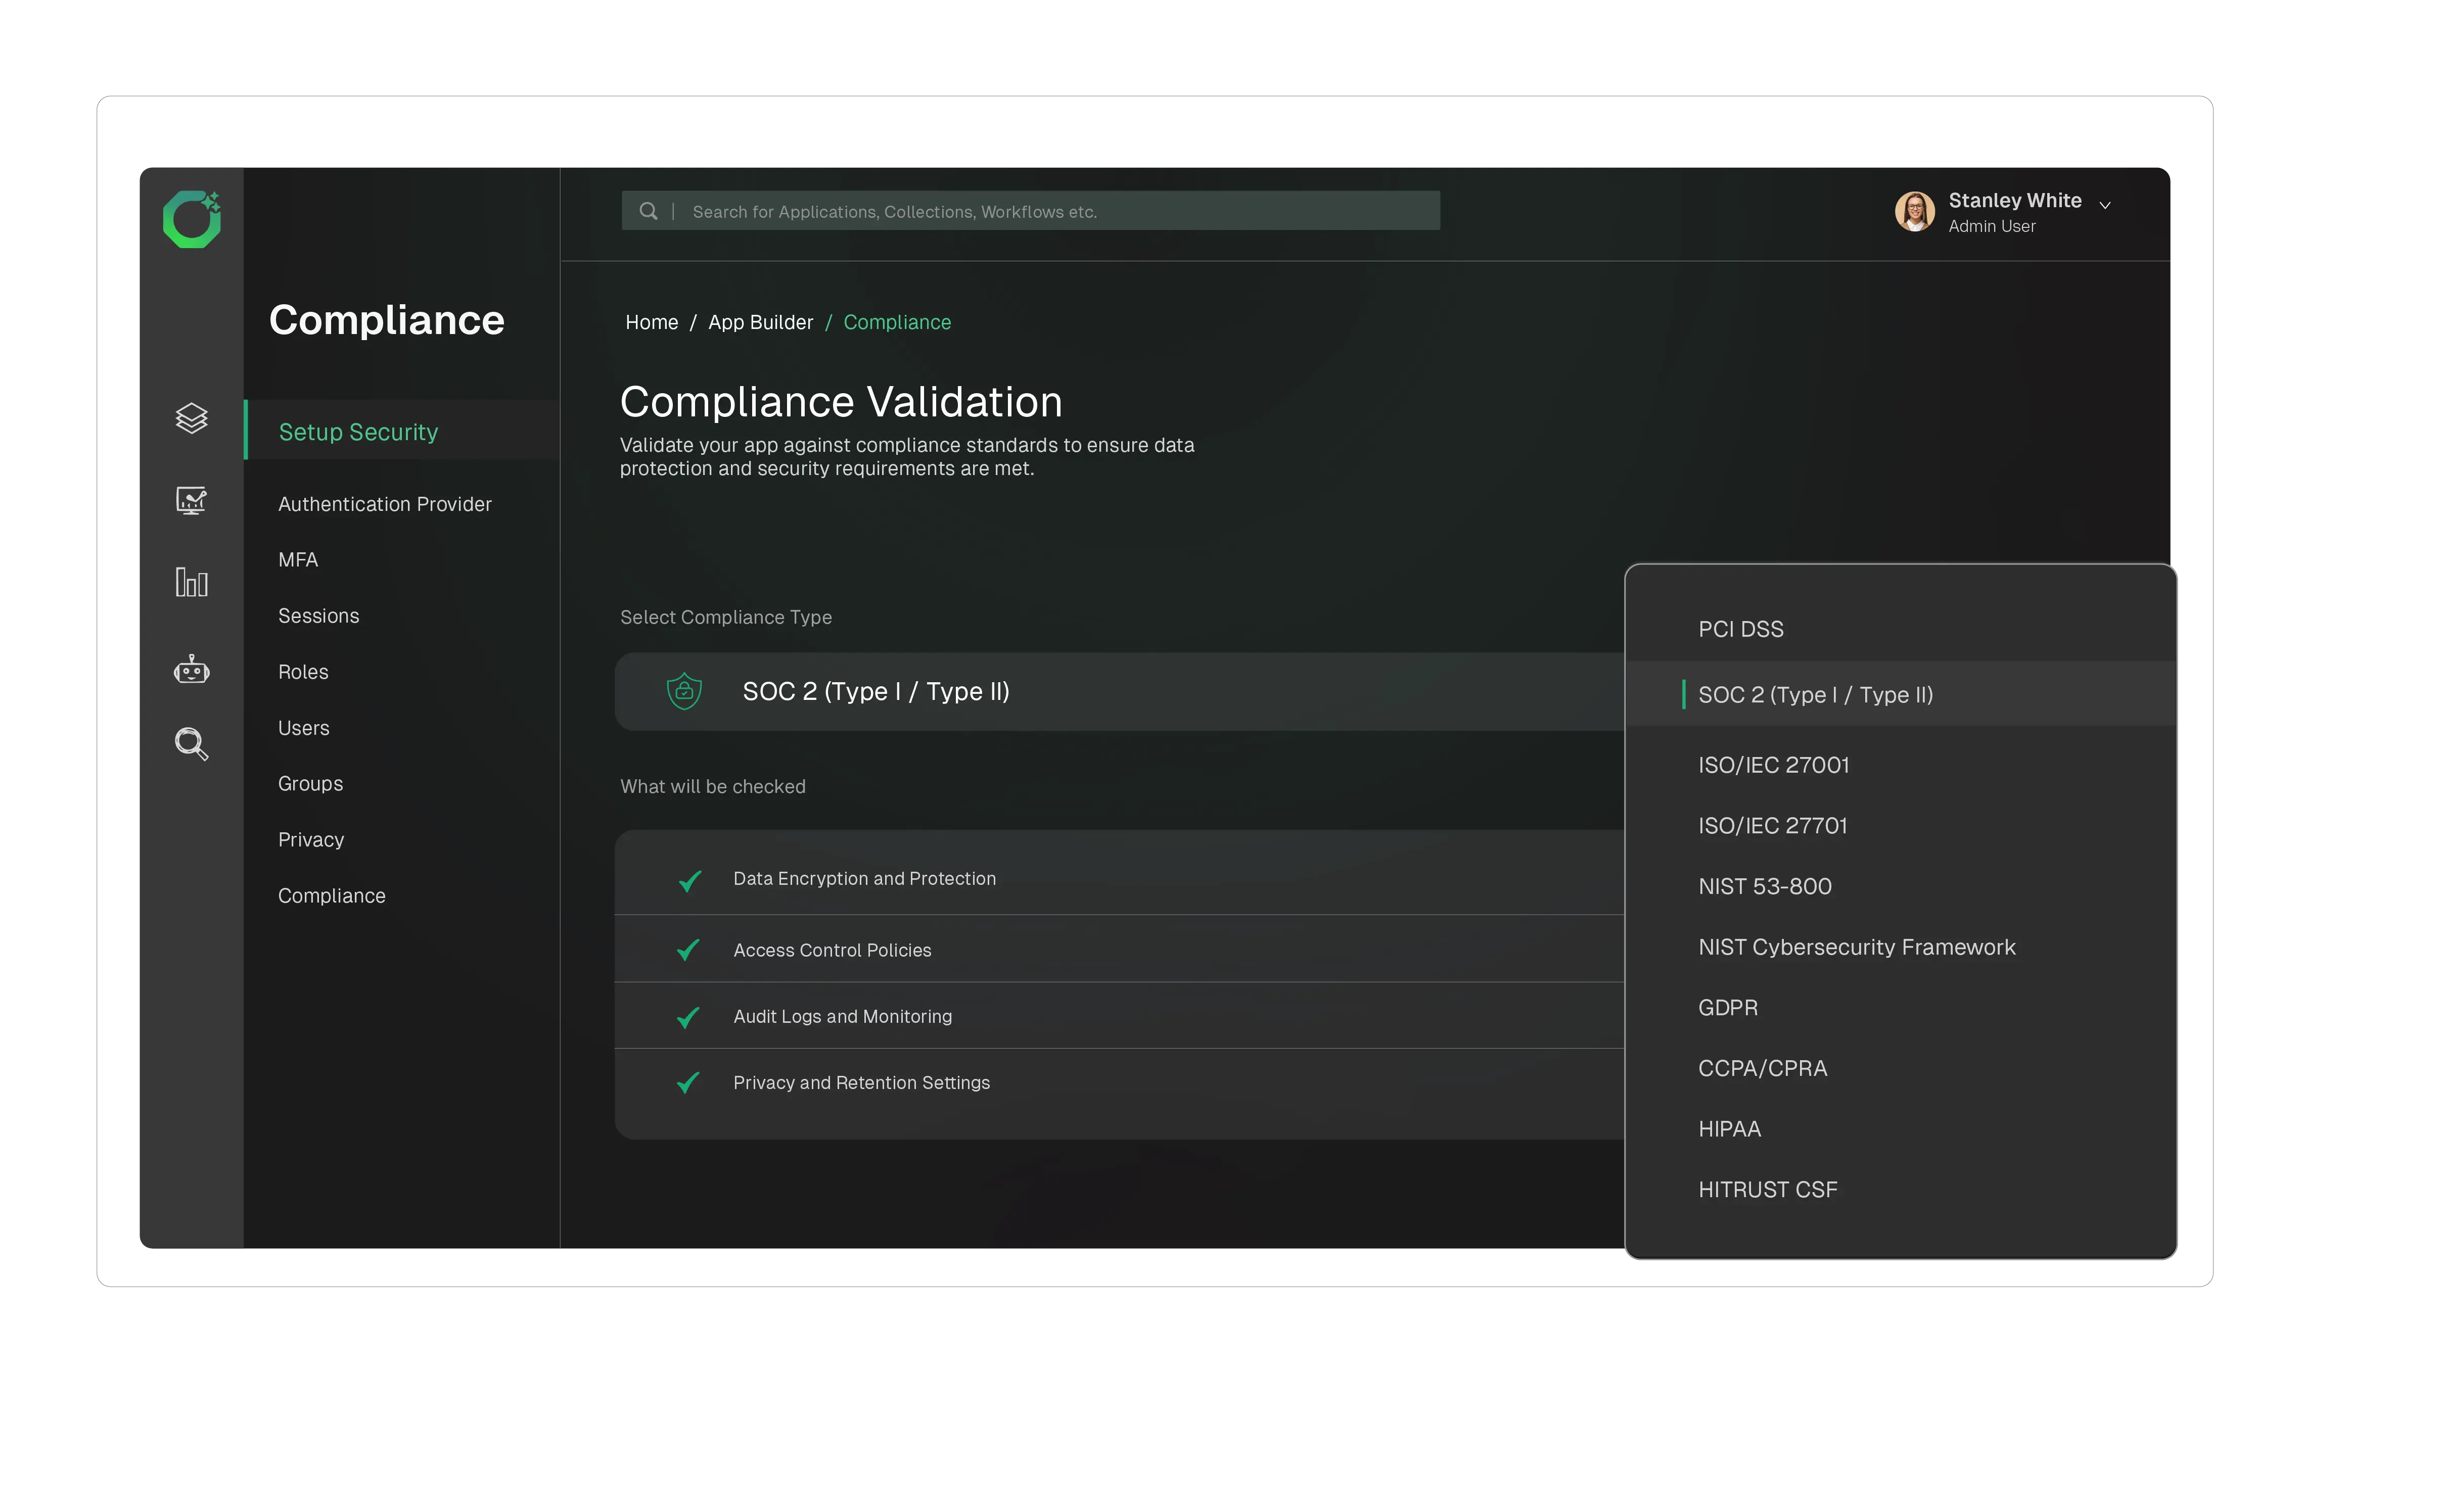2443x1512 pixels.
Task: Choose HITRUST CSF from the compliance list
Action: tap(1767, 1190)
